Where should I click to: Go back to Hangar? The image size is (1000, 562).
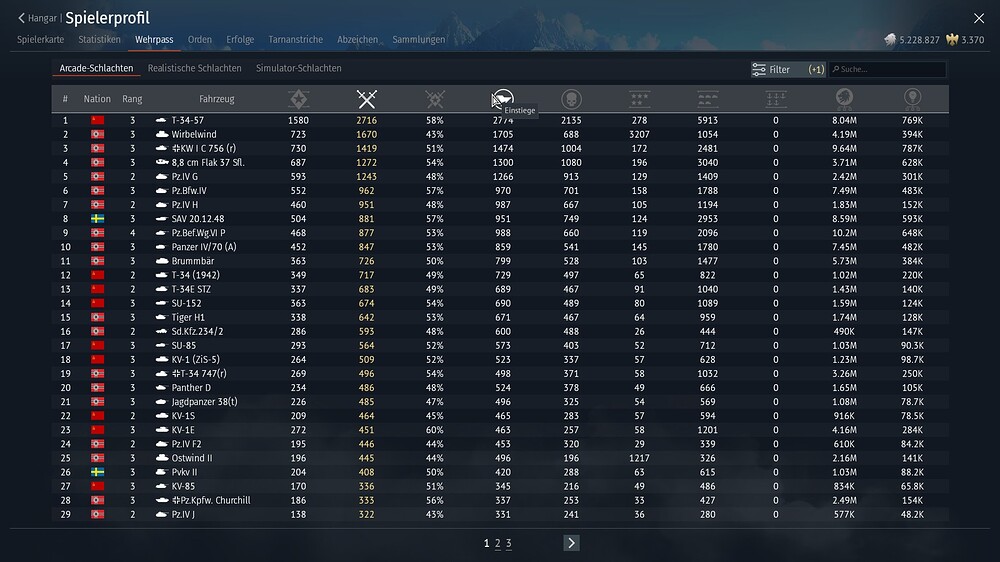coord(36,18)
